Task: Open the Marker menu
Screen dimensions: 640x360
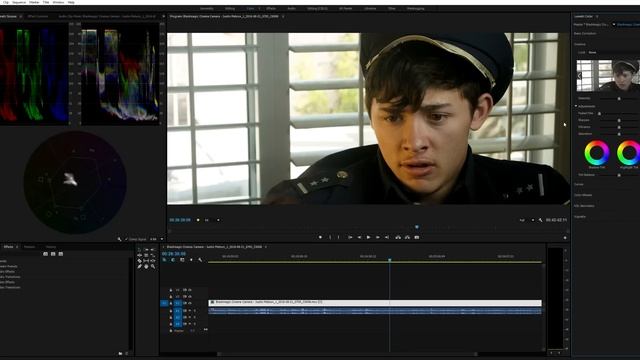Action: pos(34,2)
